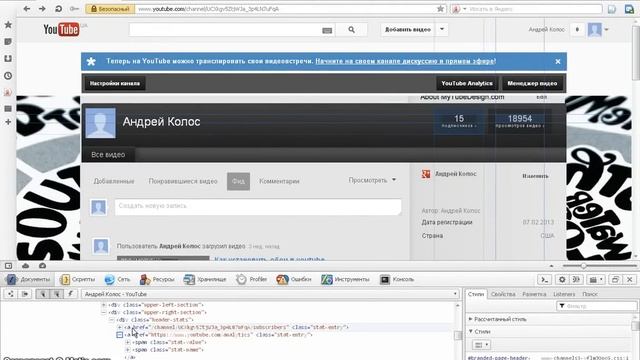Open the dropdown arrow beside upload video

pyautogui.click(x=442, y=29)
